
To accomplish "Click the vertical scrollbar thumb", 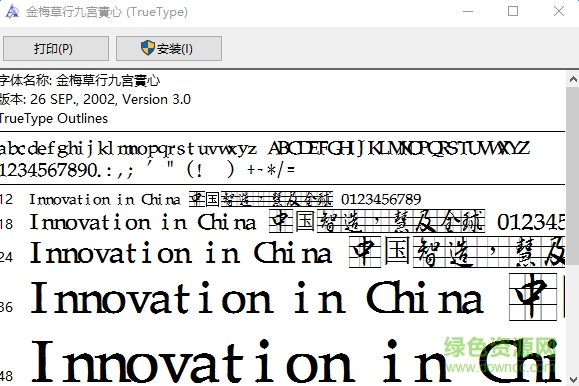I will pyautogui.click(x=572, y=175).
